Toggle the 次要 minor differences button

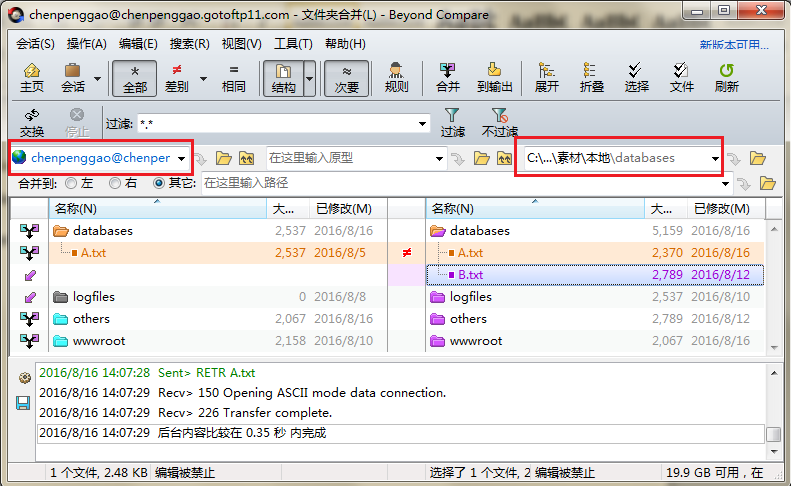347,78
